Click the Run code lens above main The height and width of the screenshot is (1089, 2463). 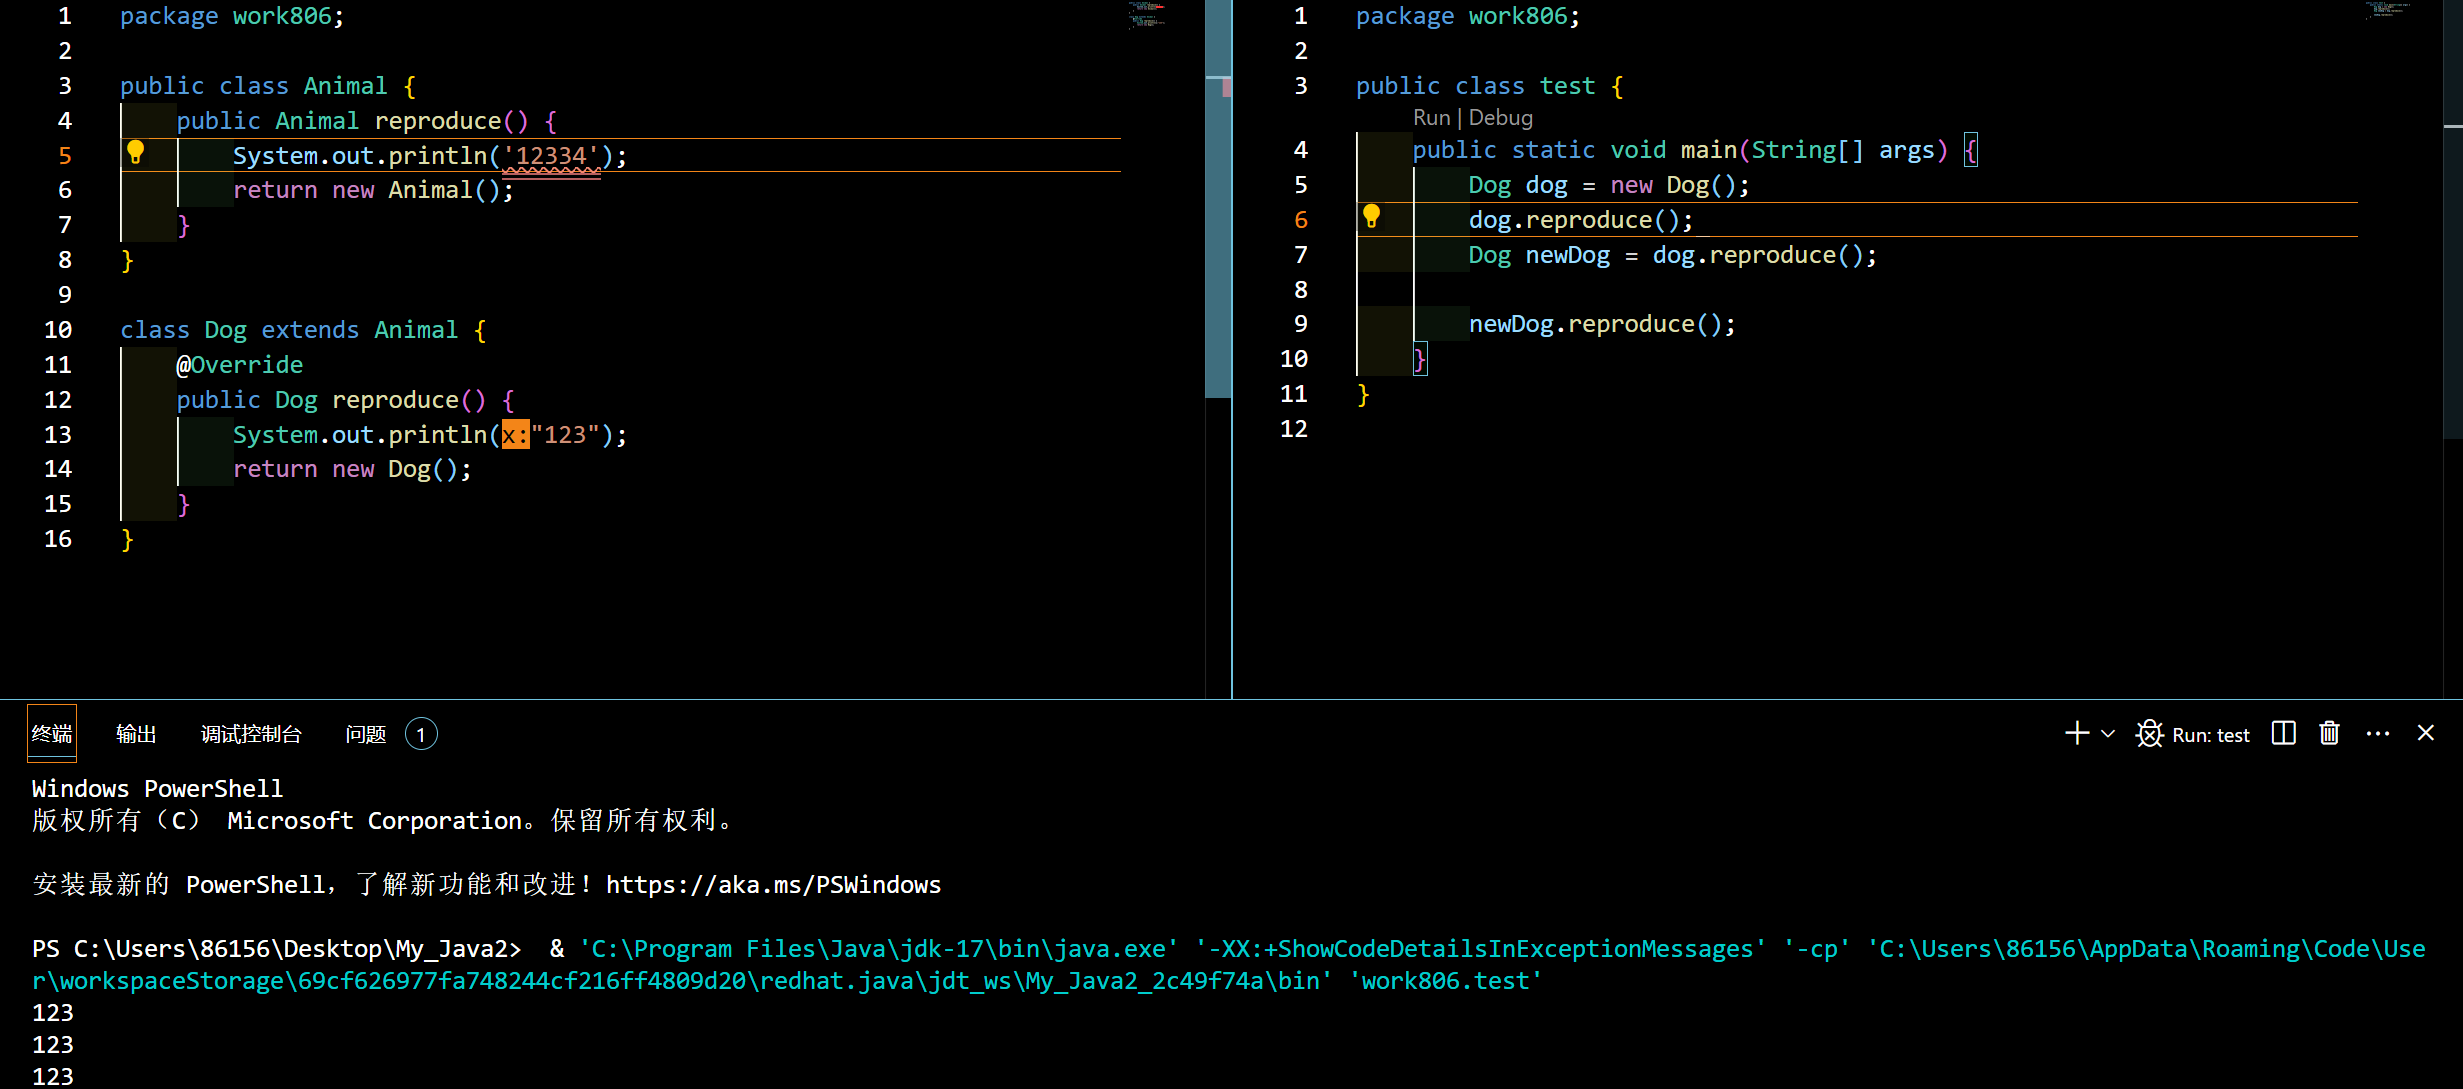1431,118
